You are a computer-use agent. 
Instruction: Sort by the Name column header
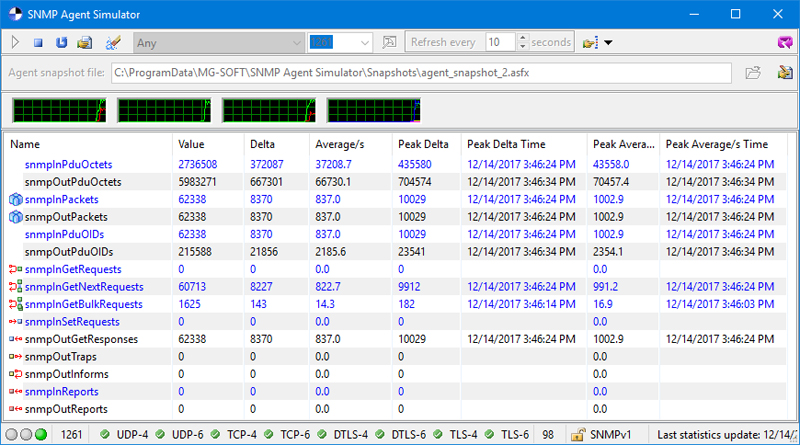(x=88, y=144)
